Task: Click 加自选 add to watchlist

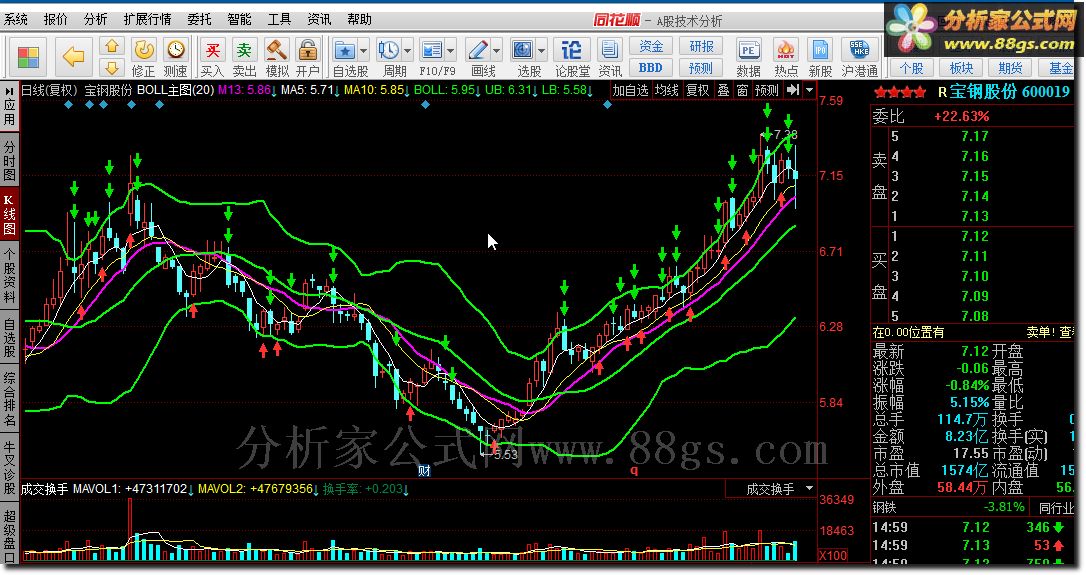Action: coord(630,90)
